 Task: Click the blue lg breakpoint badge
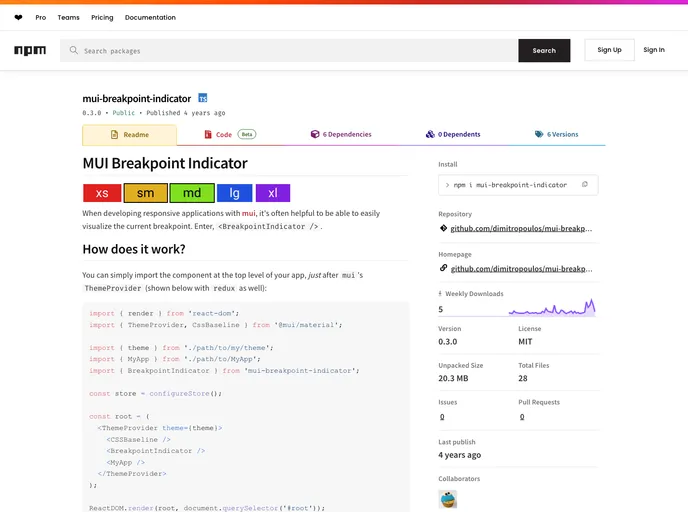click(x=234, y=193)
